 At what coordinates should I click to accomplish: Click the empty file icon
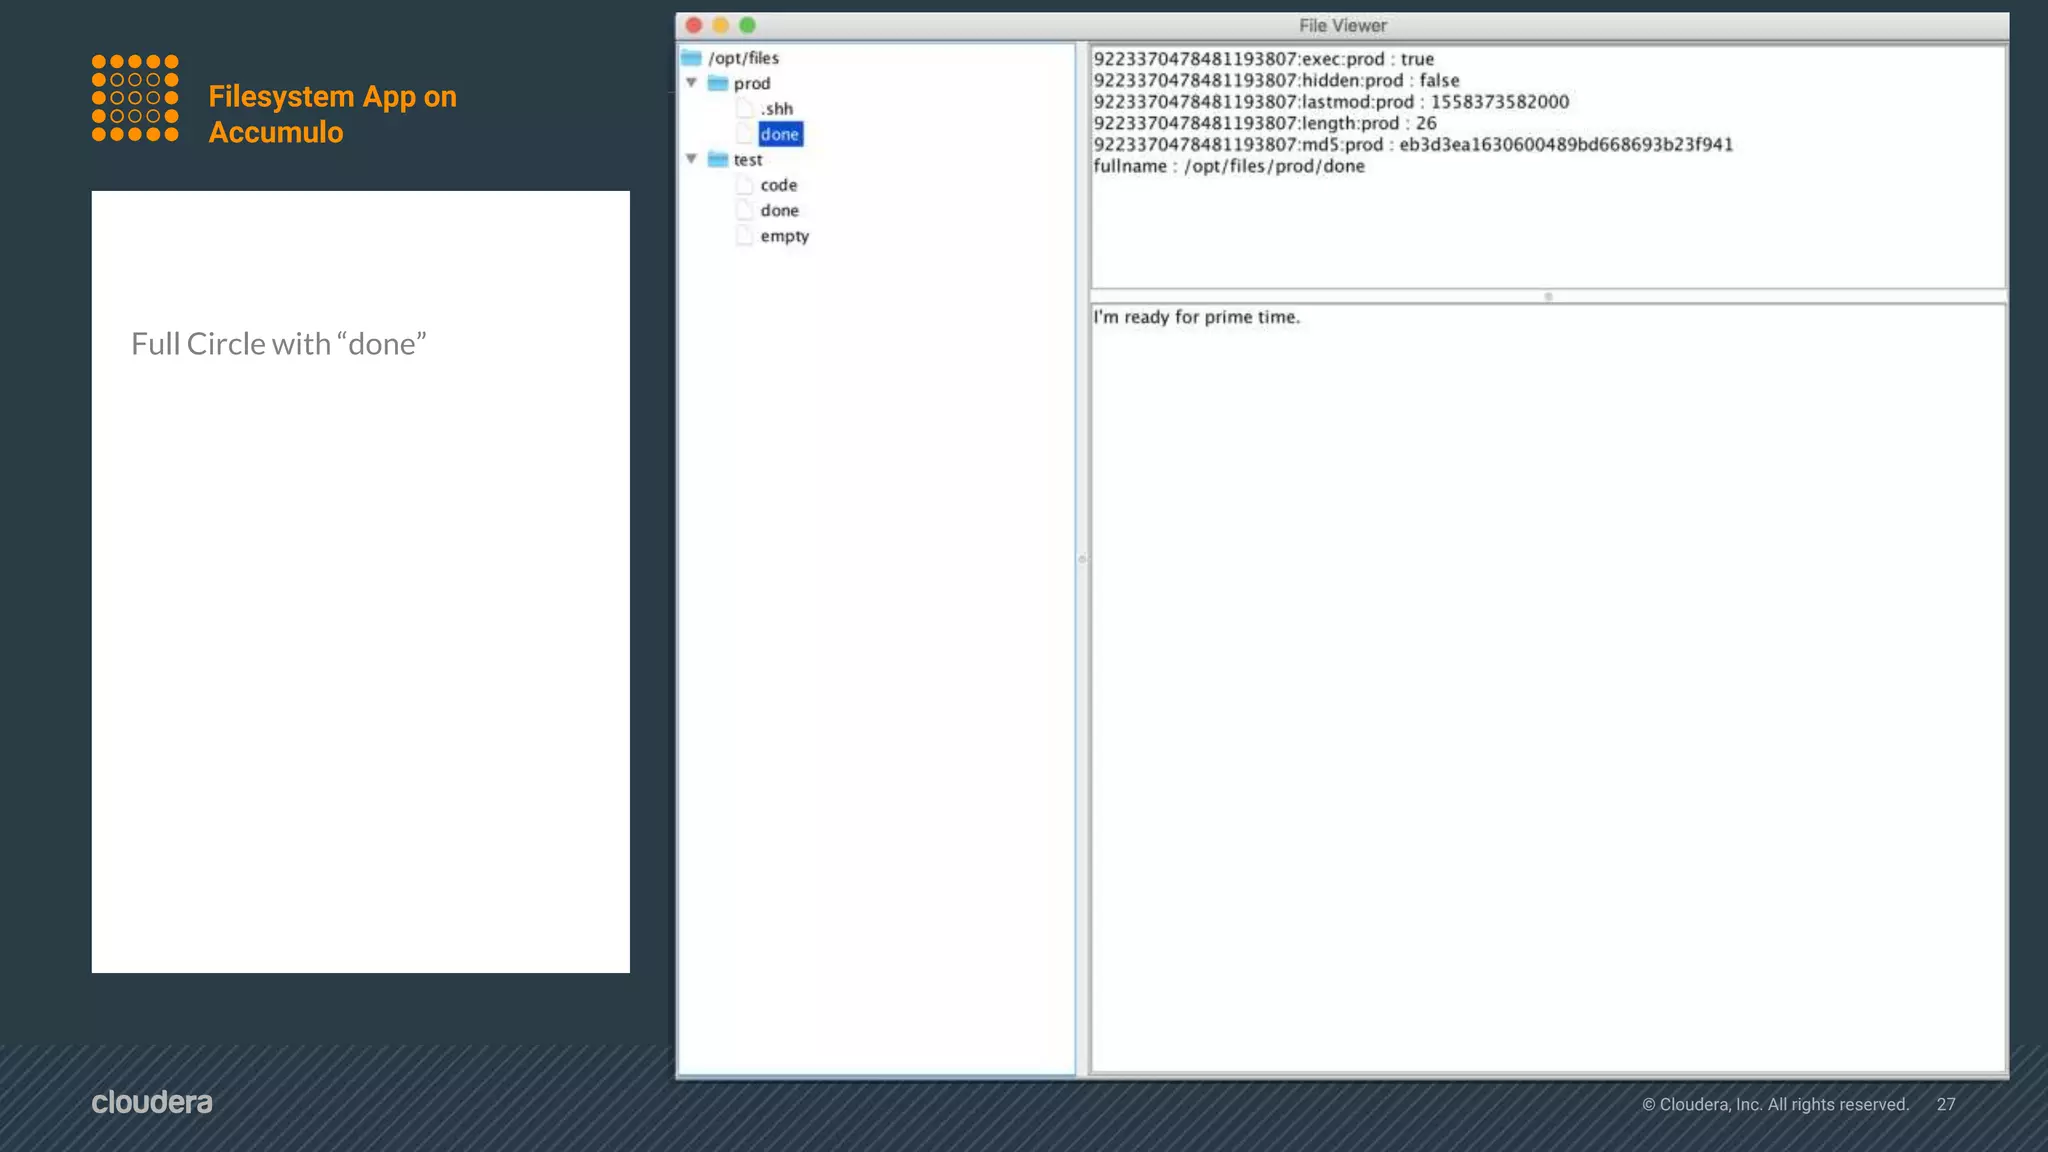[x=744, y=236]
